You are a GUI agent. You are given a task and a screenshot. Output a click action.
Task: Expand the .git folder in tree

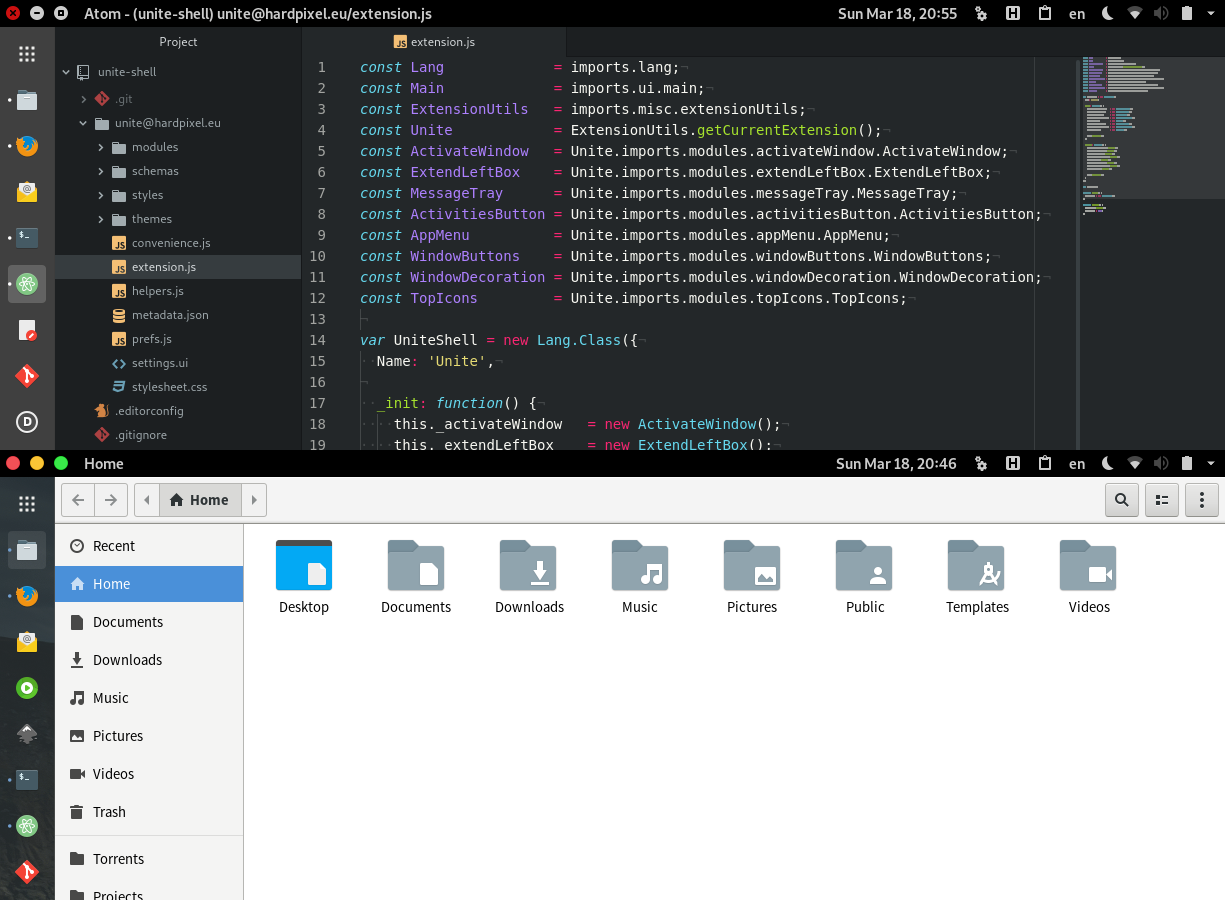tap(84, 99)
